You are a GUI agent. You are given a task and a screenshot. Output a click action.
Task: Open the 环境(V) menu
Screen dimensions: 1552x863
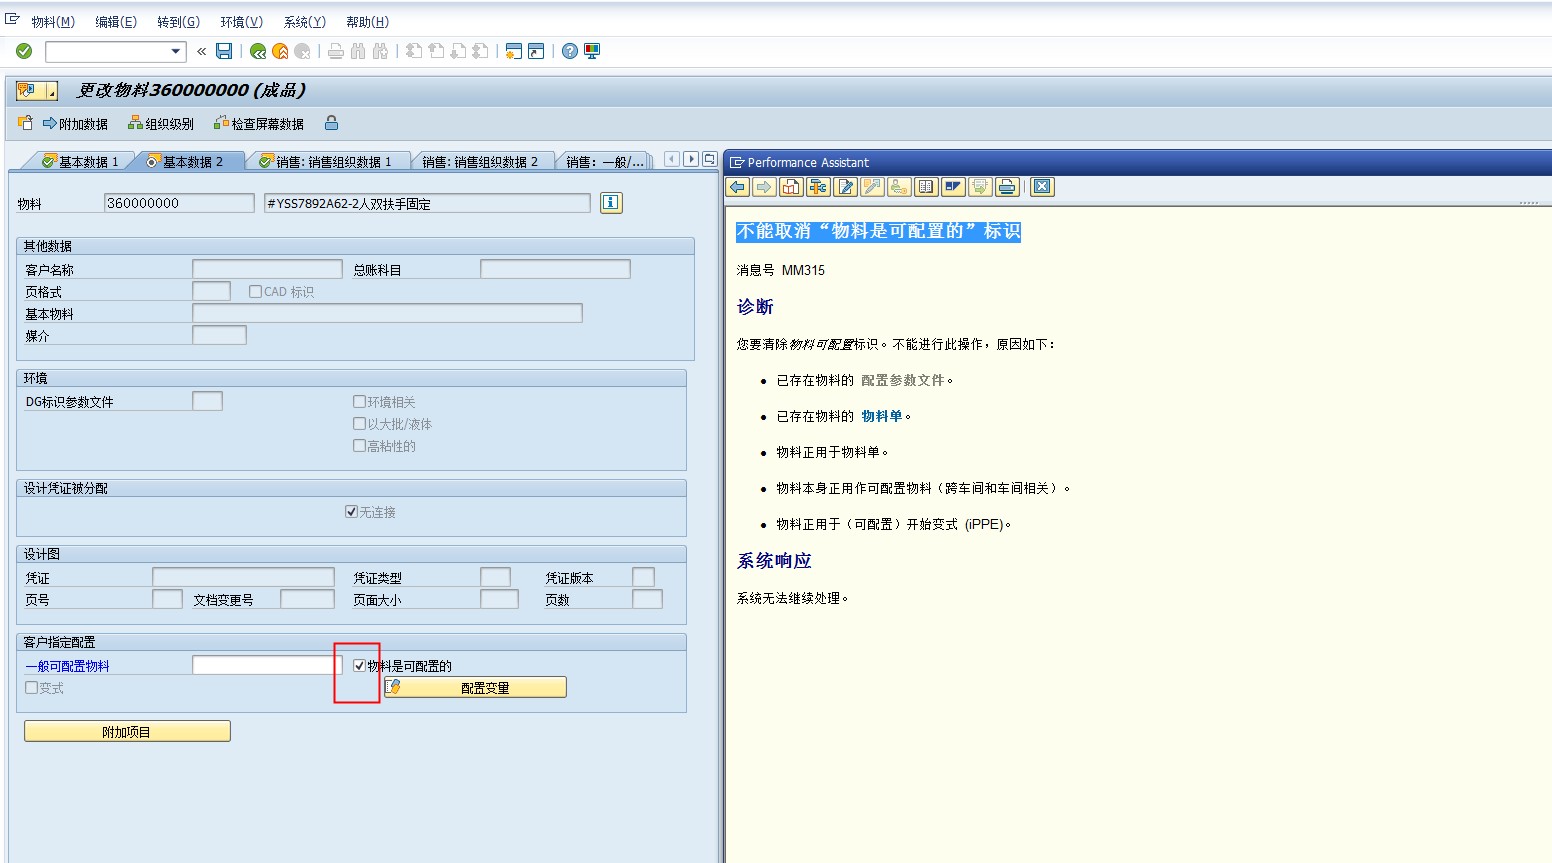point(241,22)
